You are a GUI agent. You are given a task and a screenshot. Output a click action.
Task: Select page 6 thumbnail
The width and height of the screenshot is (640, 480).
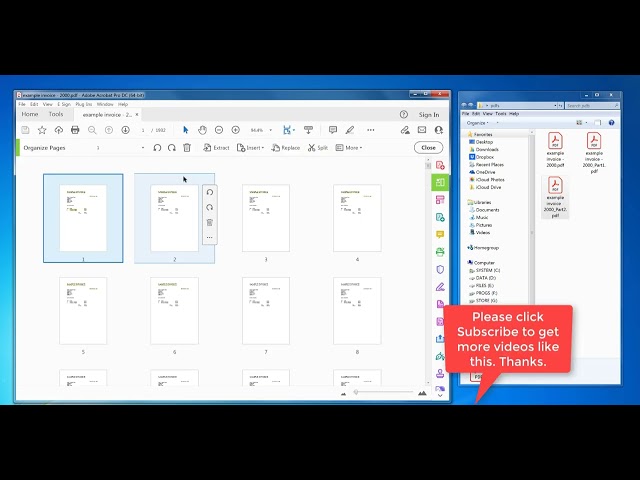(174, 311)
